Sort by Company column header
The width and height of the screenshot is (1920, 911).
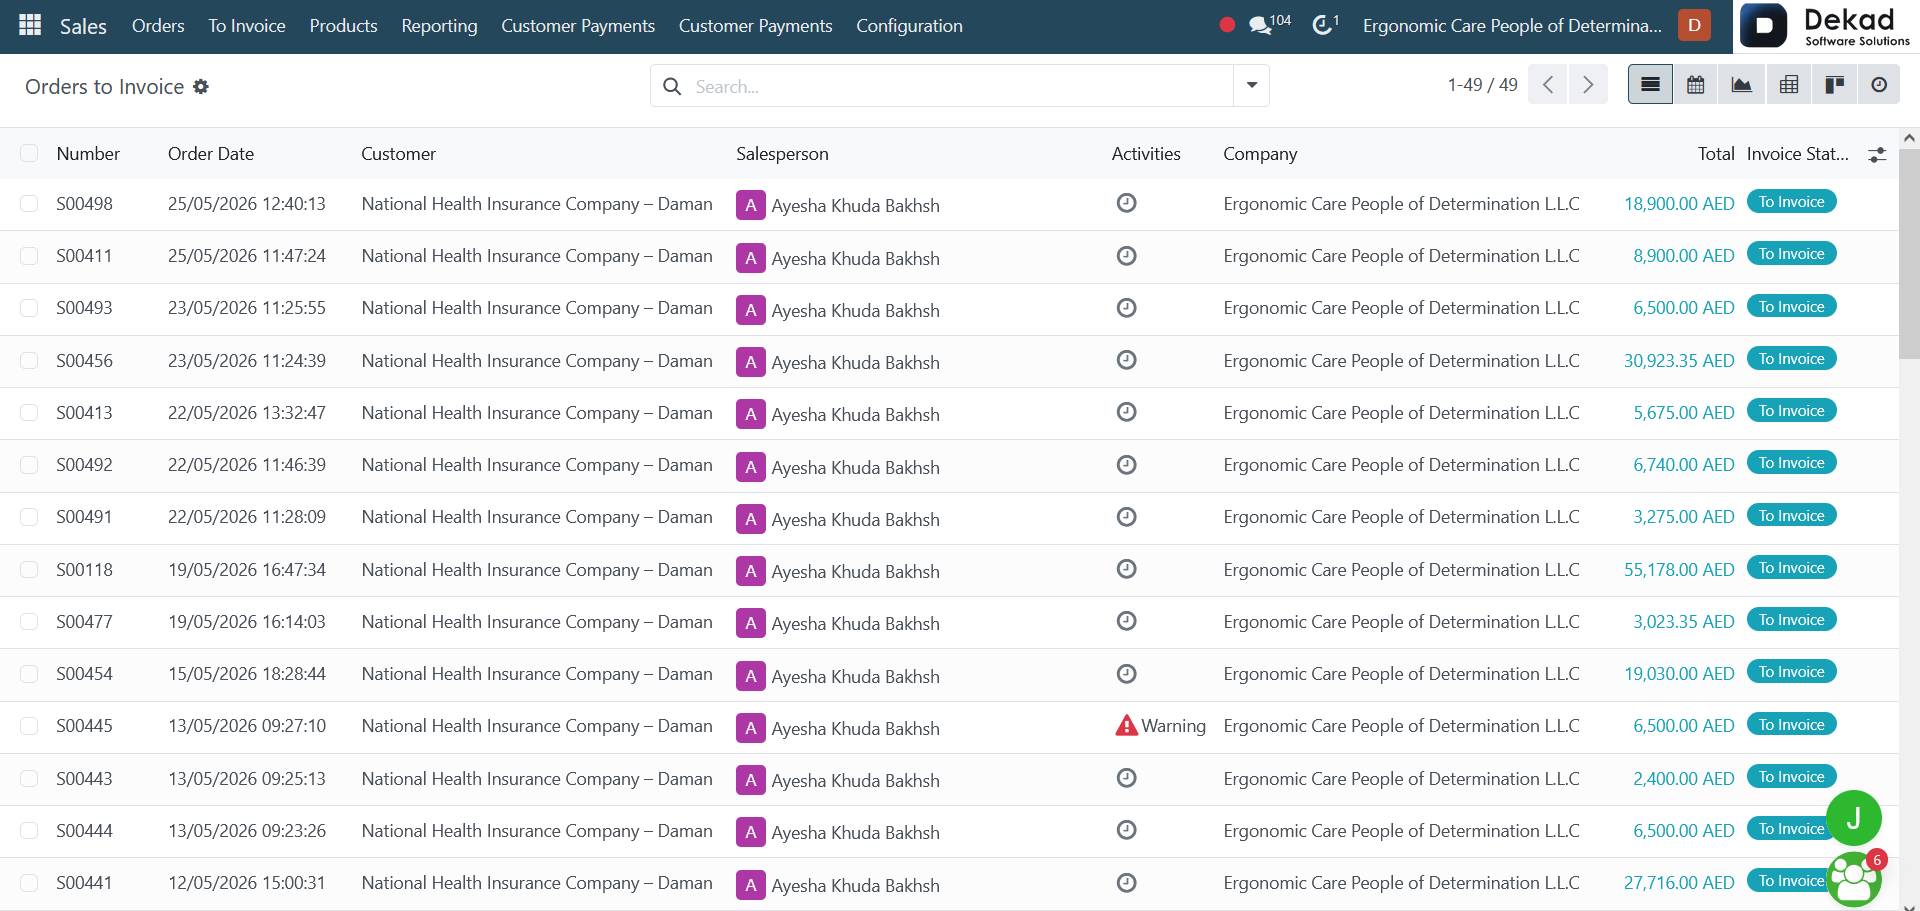click(x=1260, y=154)
